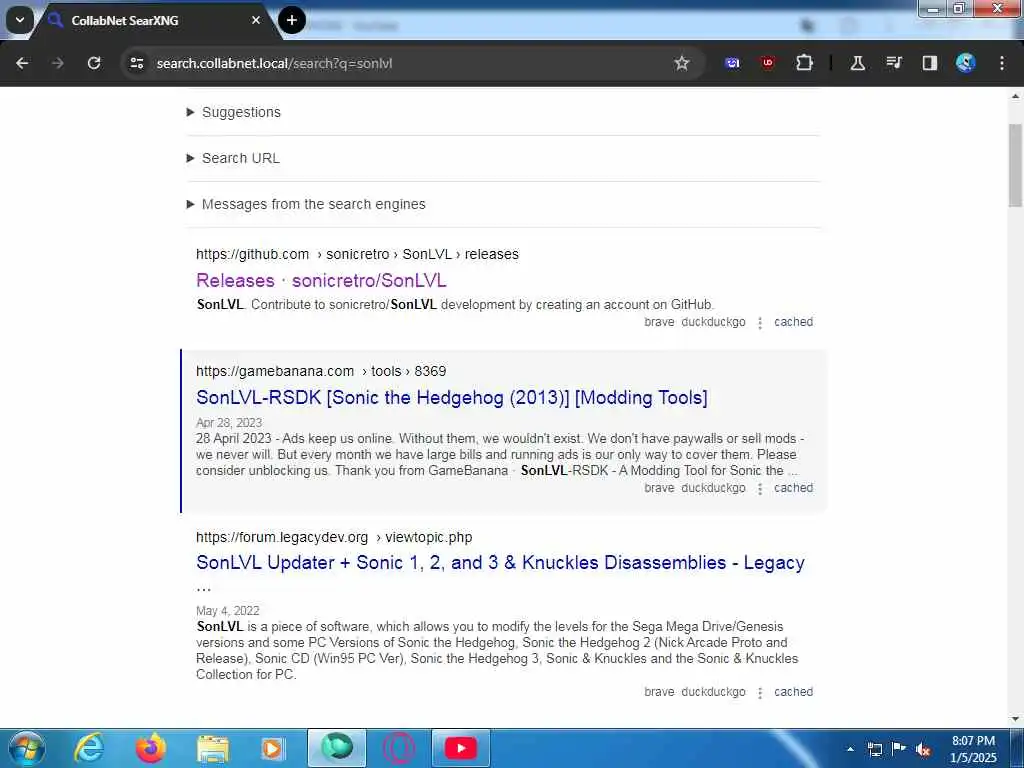Click the forward navigation arrow
The width and height of the screenshot is (1024, 768).
(57, 63)
